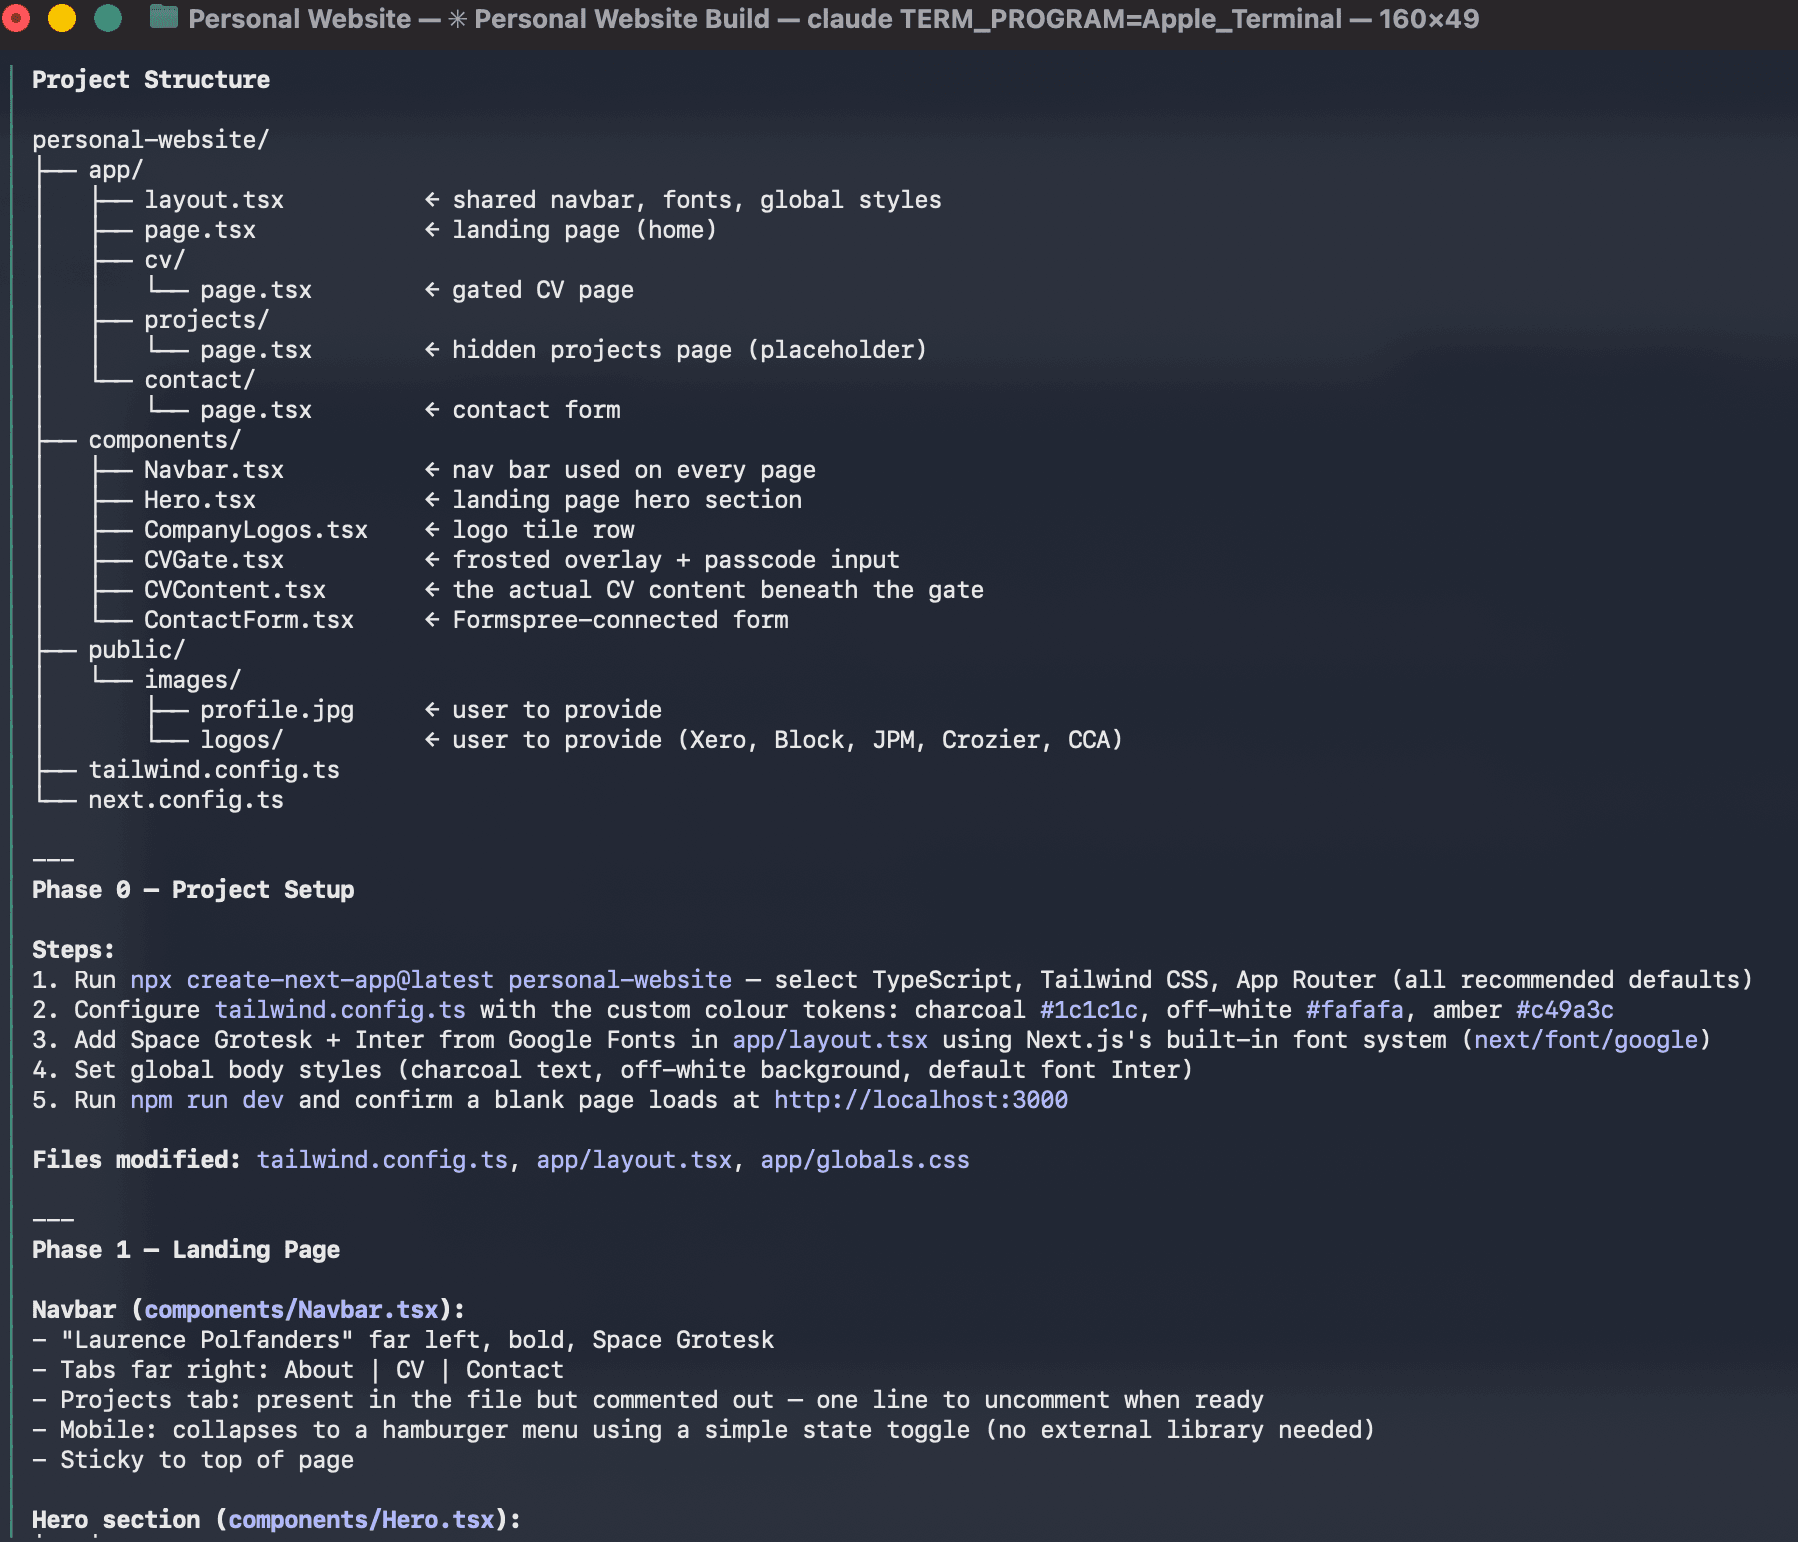Open the components/Navbar.tsx link in Phase 1
The width and height of the screenshot is (1798, 1542).
(290, 1309)
